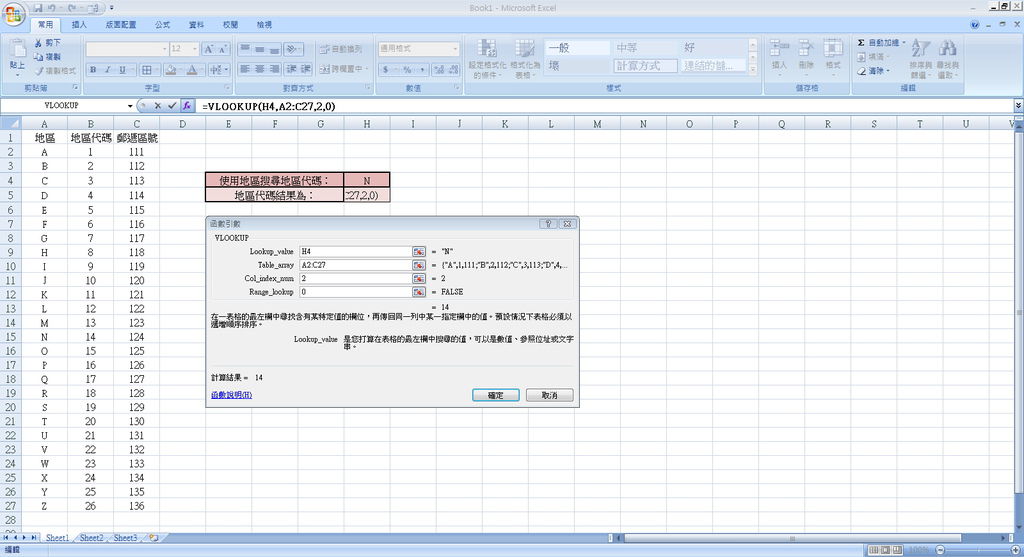Select the 好 (Good) cell style
The width and height of the screenshot is (1024, 557).
(x=712, y=48)
